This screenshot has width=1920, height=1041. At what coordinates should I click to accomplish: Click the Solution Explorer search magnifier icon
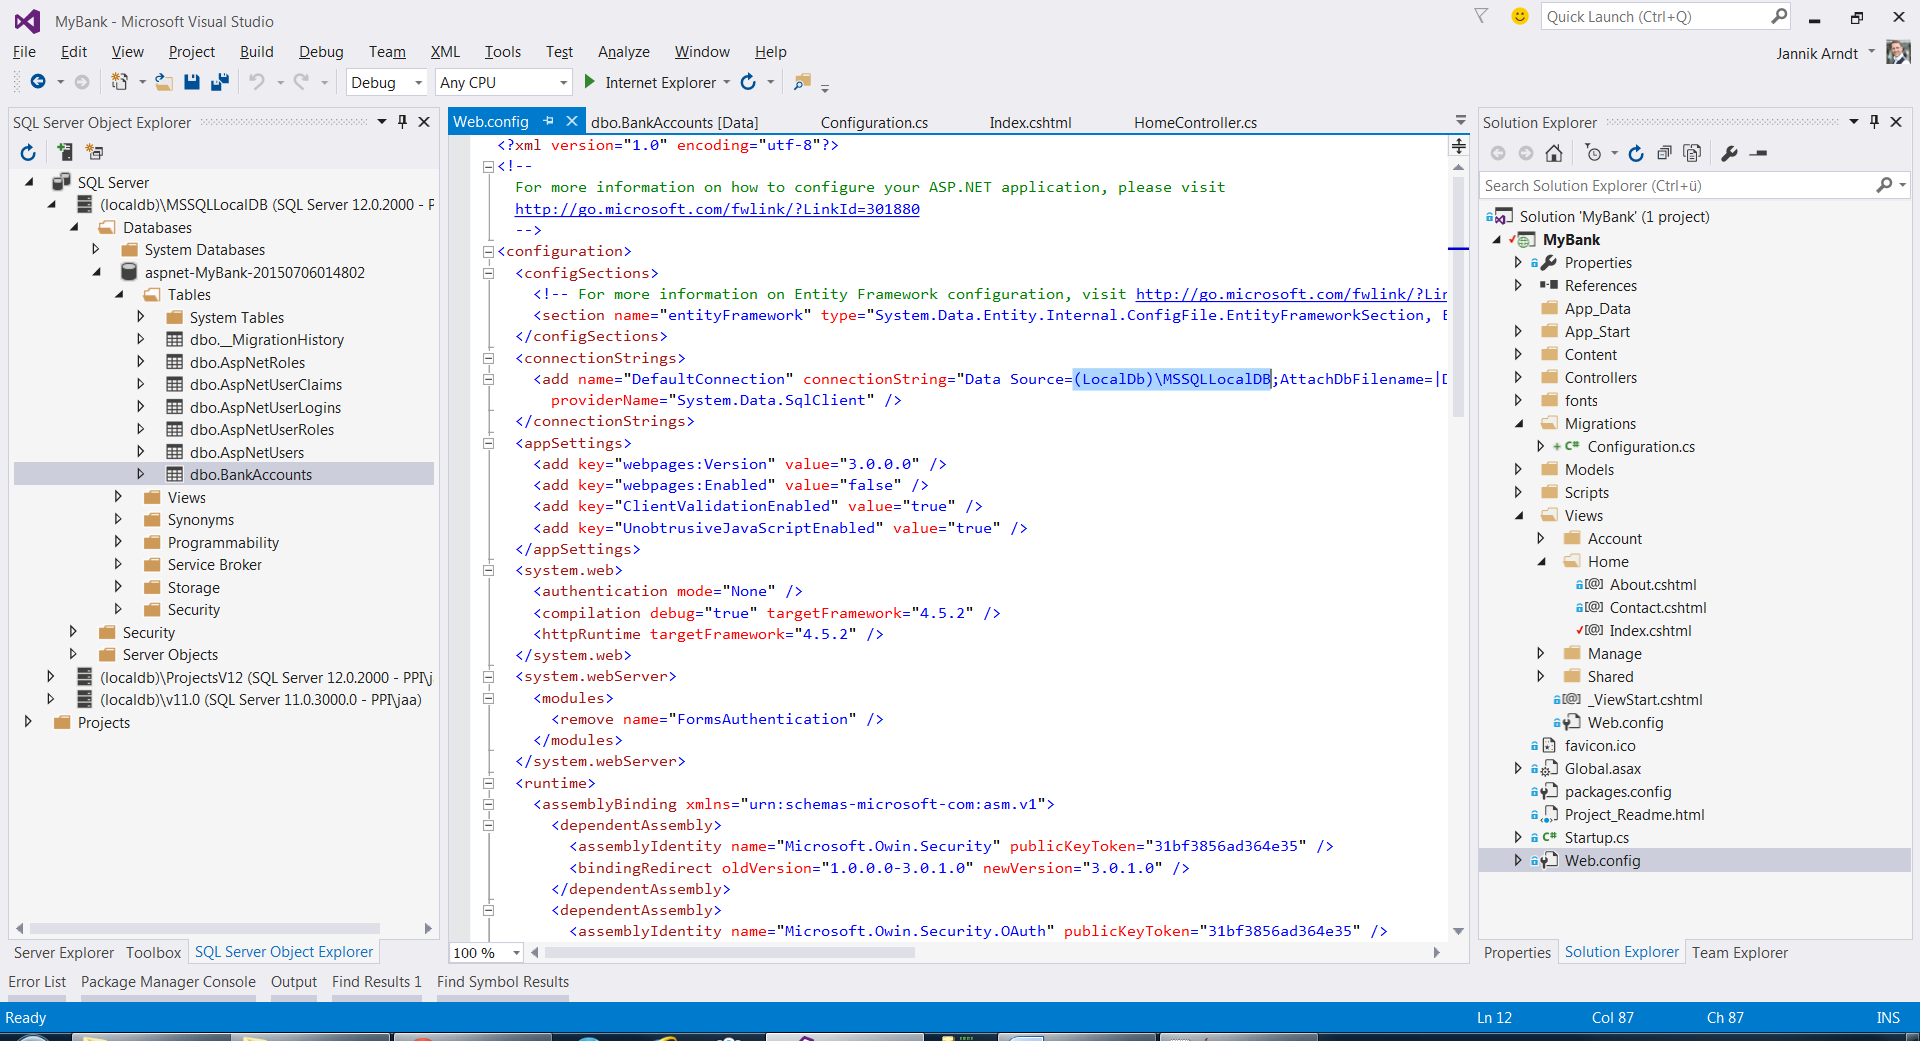(1884, 185)
